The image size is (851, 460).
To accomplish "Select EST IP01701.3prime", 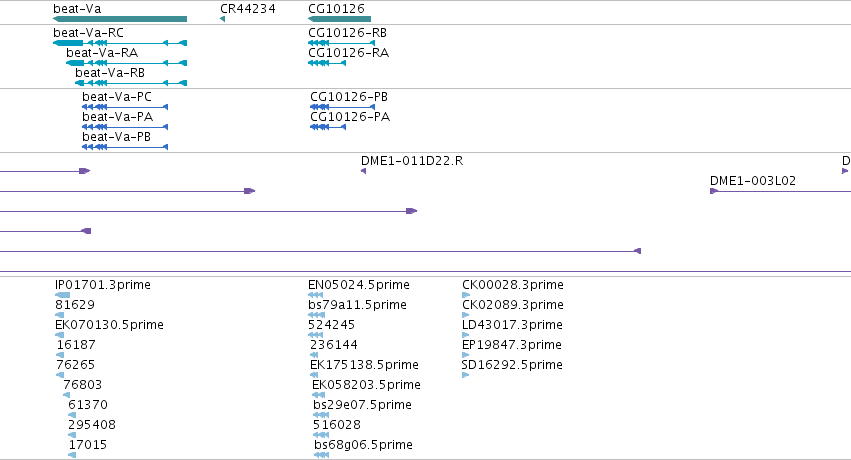I will tap(62, 295).
